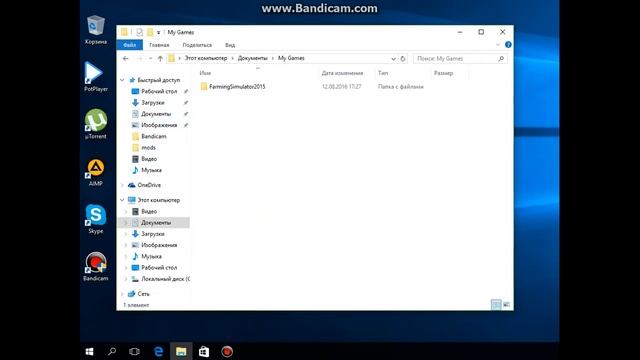Click the Windows Start button
Screen dimensions: 640x360
tap(89, 351)
